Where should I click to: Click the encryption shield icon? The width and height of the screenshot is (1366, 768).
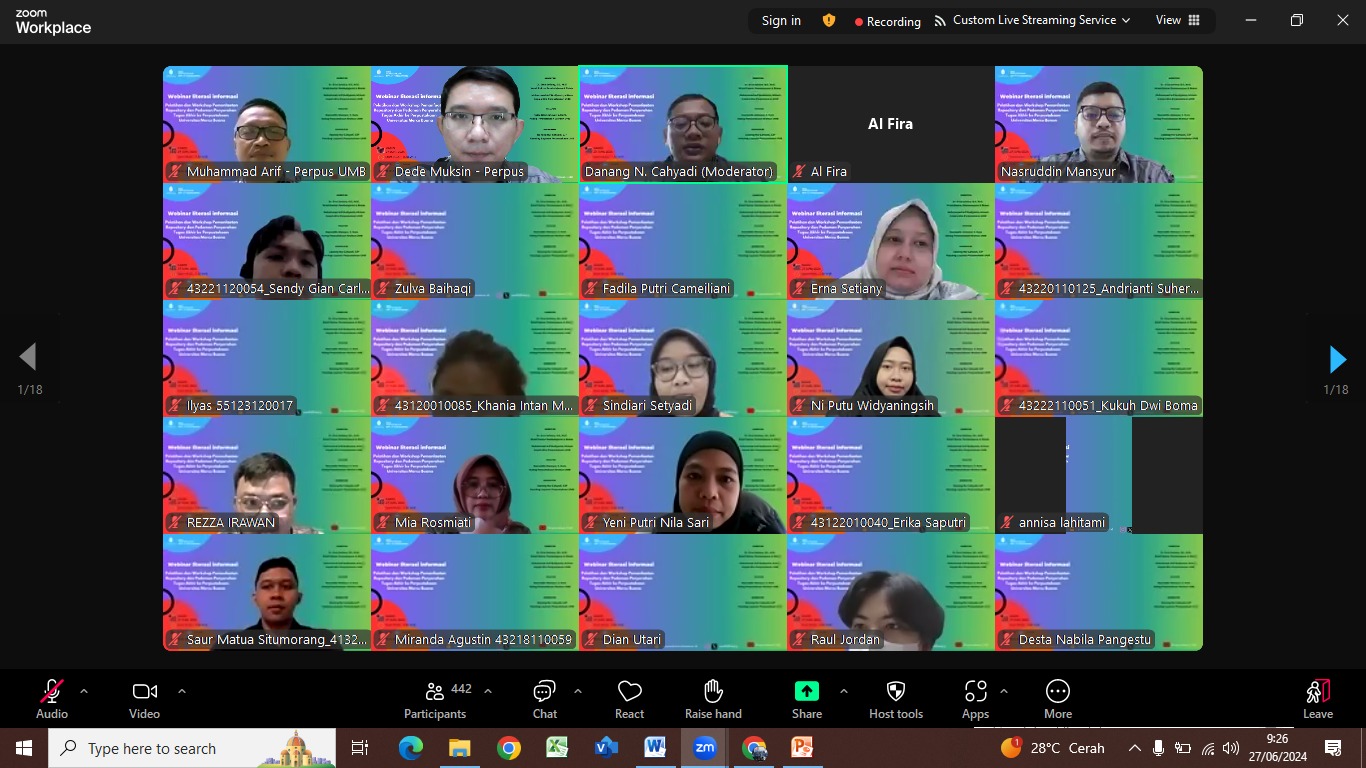point(828,21)
